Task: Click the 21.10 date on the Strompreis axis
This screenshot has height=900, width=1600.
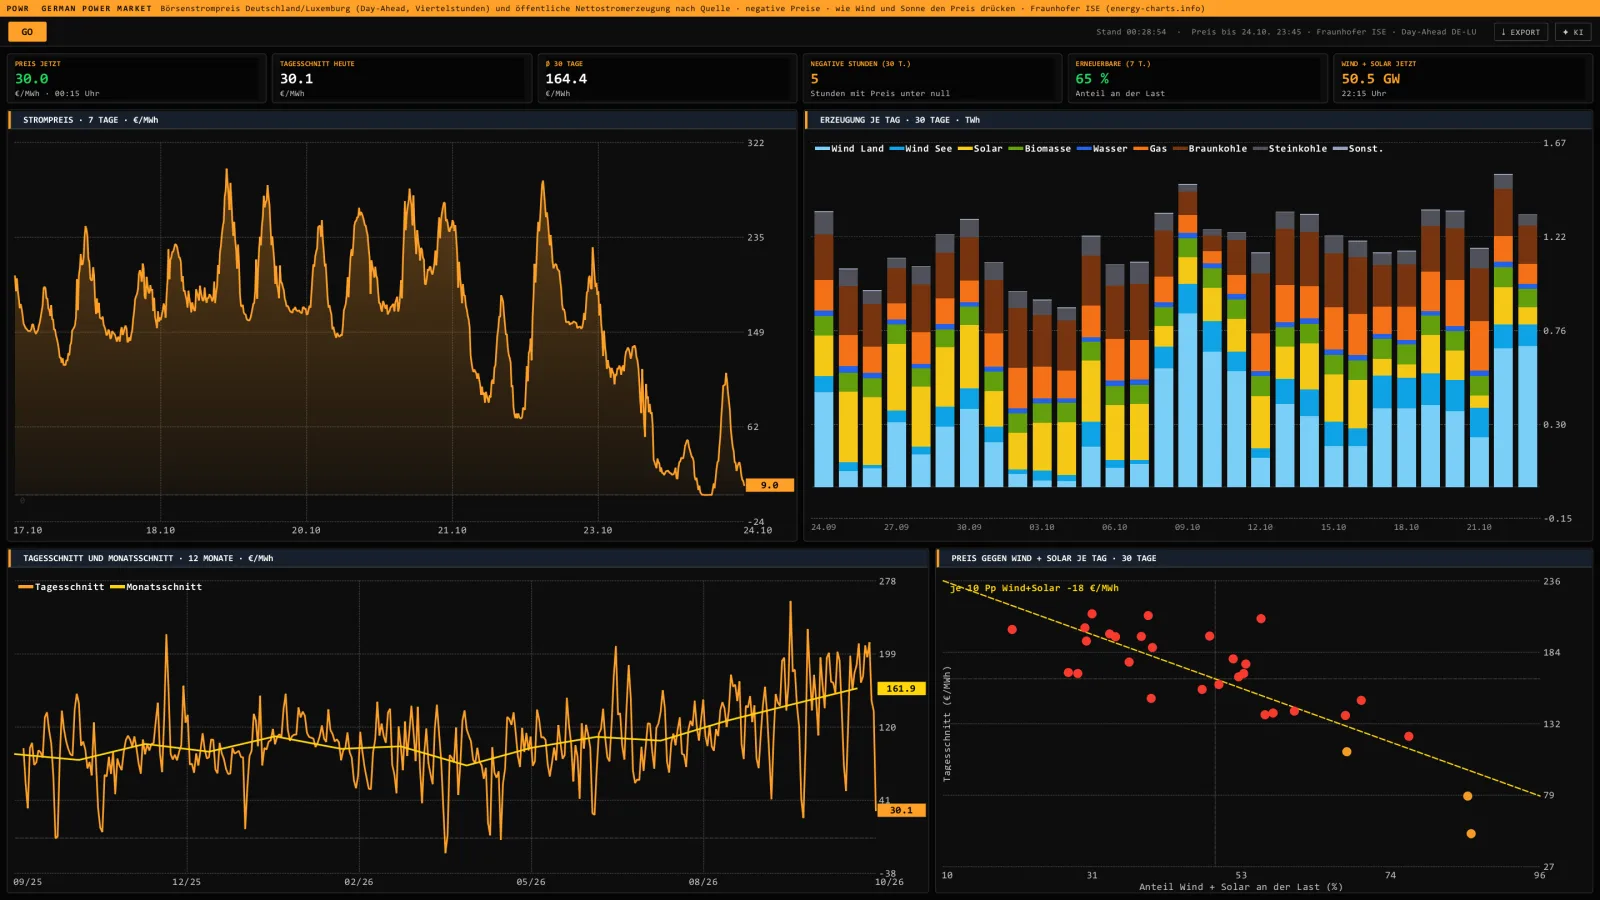Action: coord(452,530)
